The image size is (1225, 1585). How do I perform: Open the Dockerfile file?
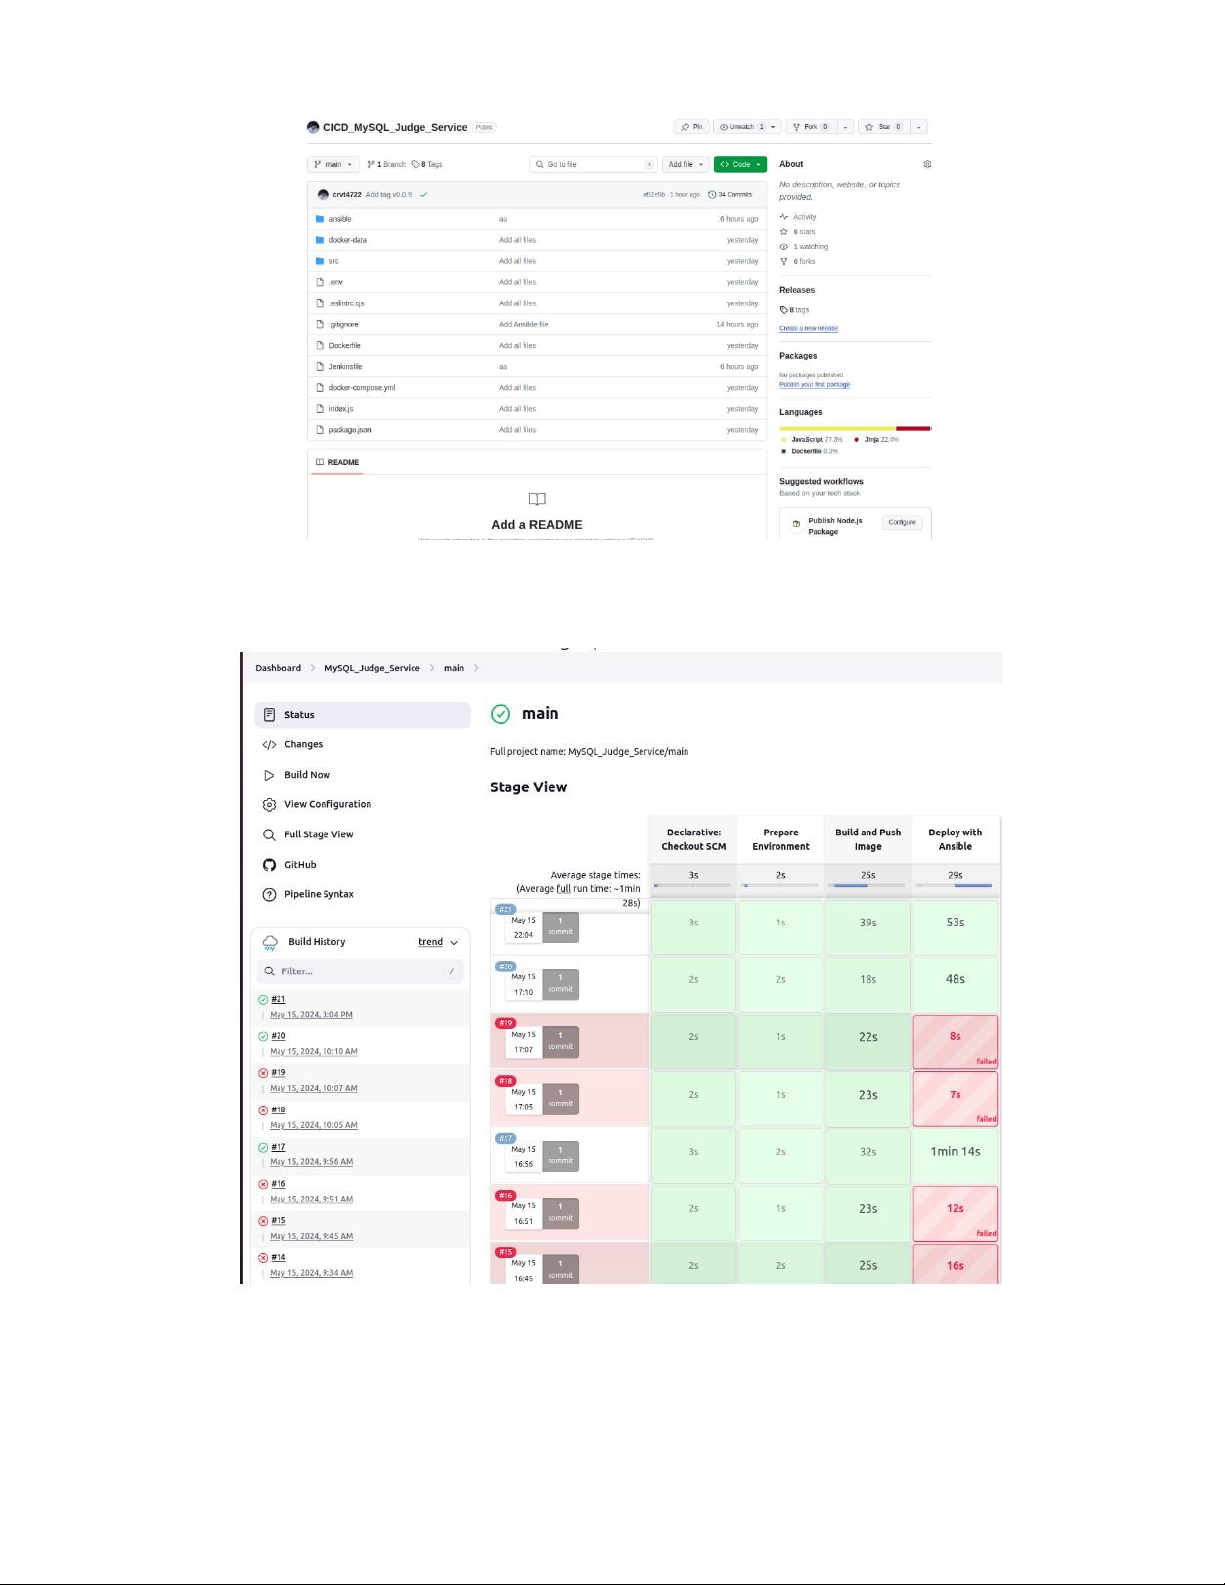[344, 345]
